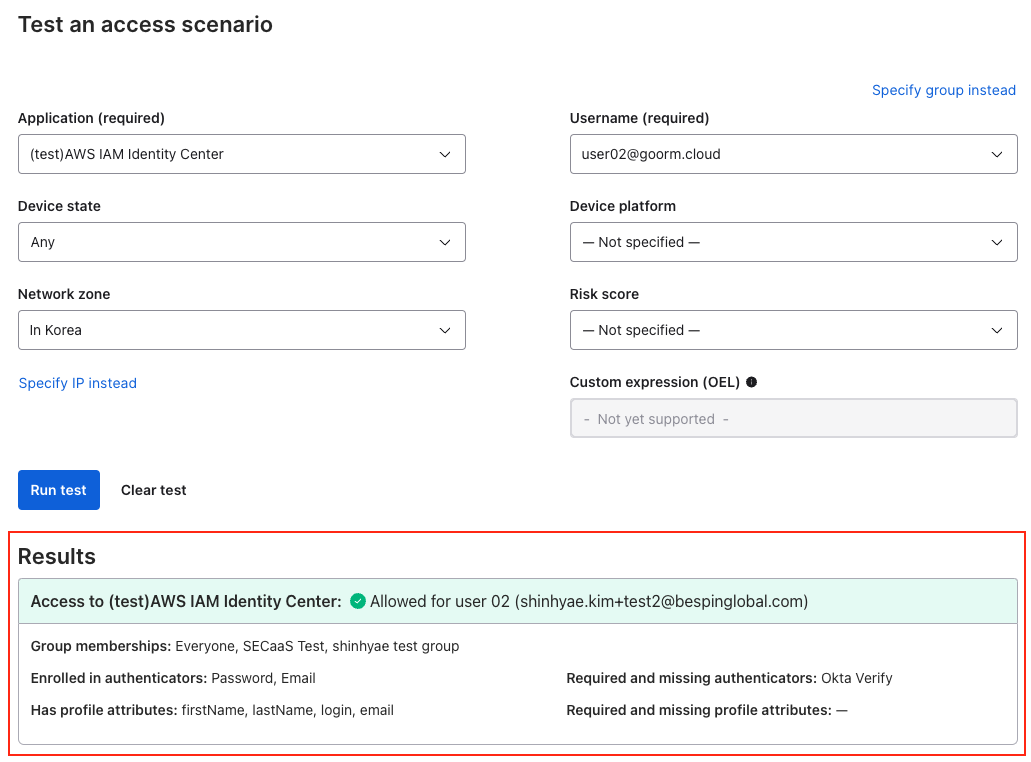Click the Custom expression Not yet supported field
Image resolution: width=1031 pixels, height=762 pixels.
coord(793,419)
